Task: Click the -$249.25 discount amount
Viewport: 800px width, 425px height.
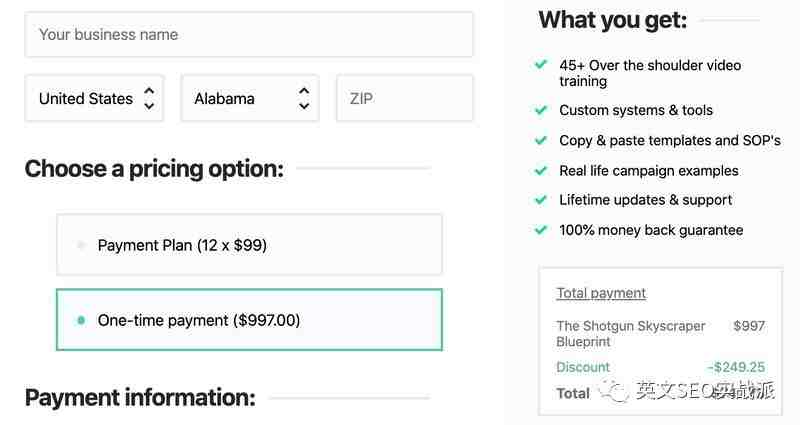Action: pos(736,367)
